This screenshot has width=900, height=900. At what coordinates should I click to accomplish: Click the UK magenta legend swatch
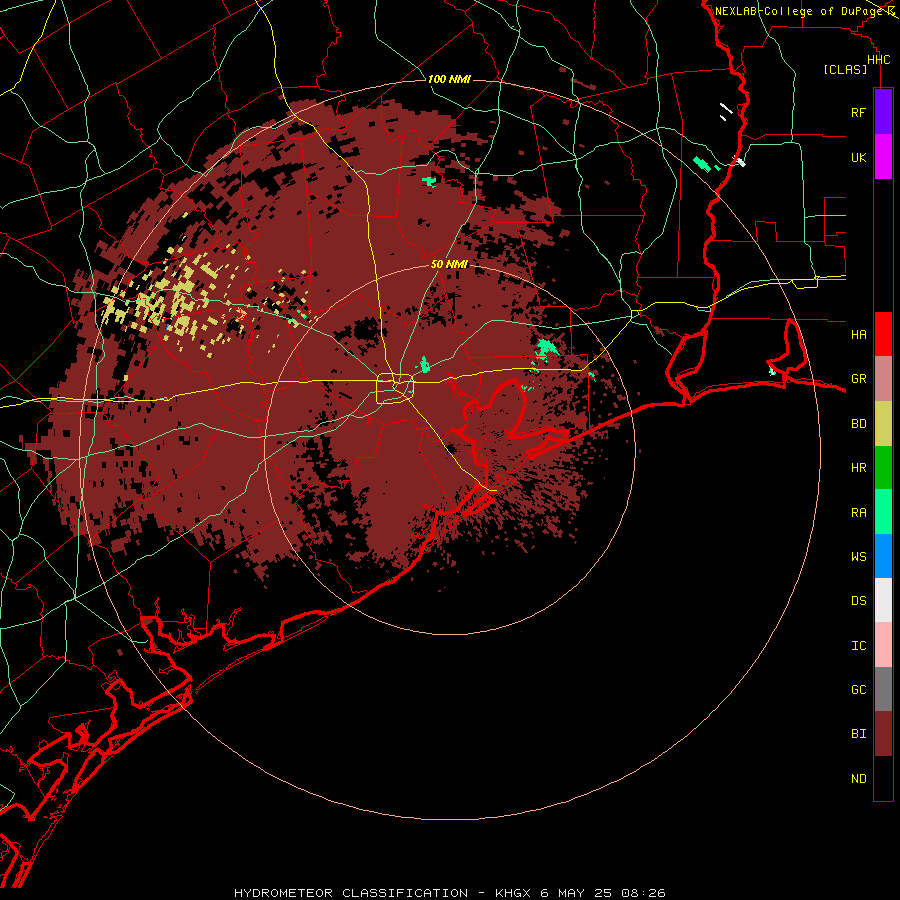point(883,157)
